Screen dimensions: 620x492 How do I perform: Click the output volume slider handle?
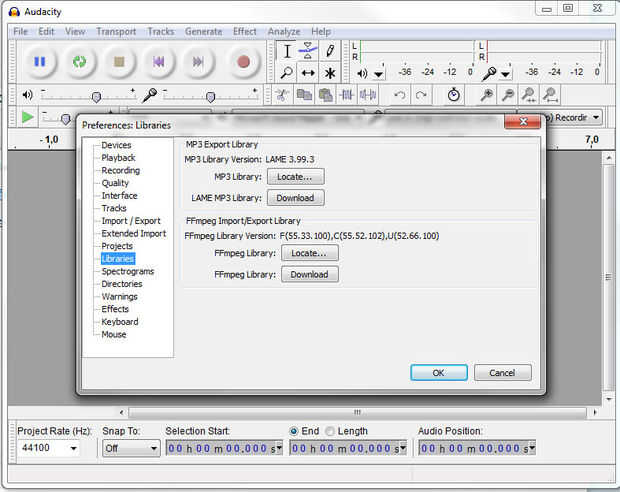(x=96, y=97)
